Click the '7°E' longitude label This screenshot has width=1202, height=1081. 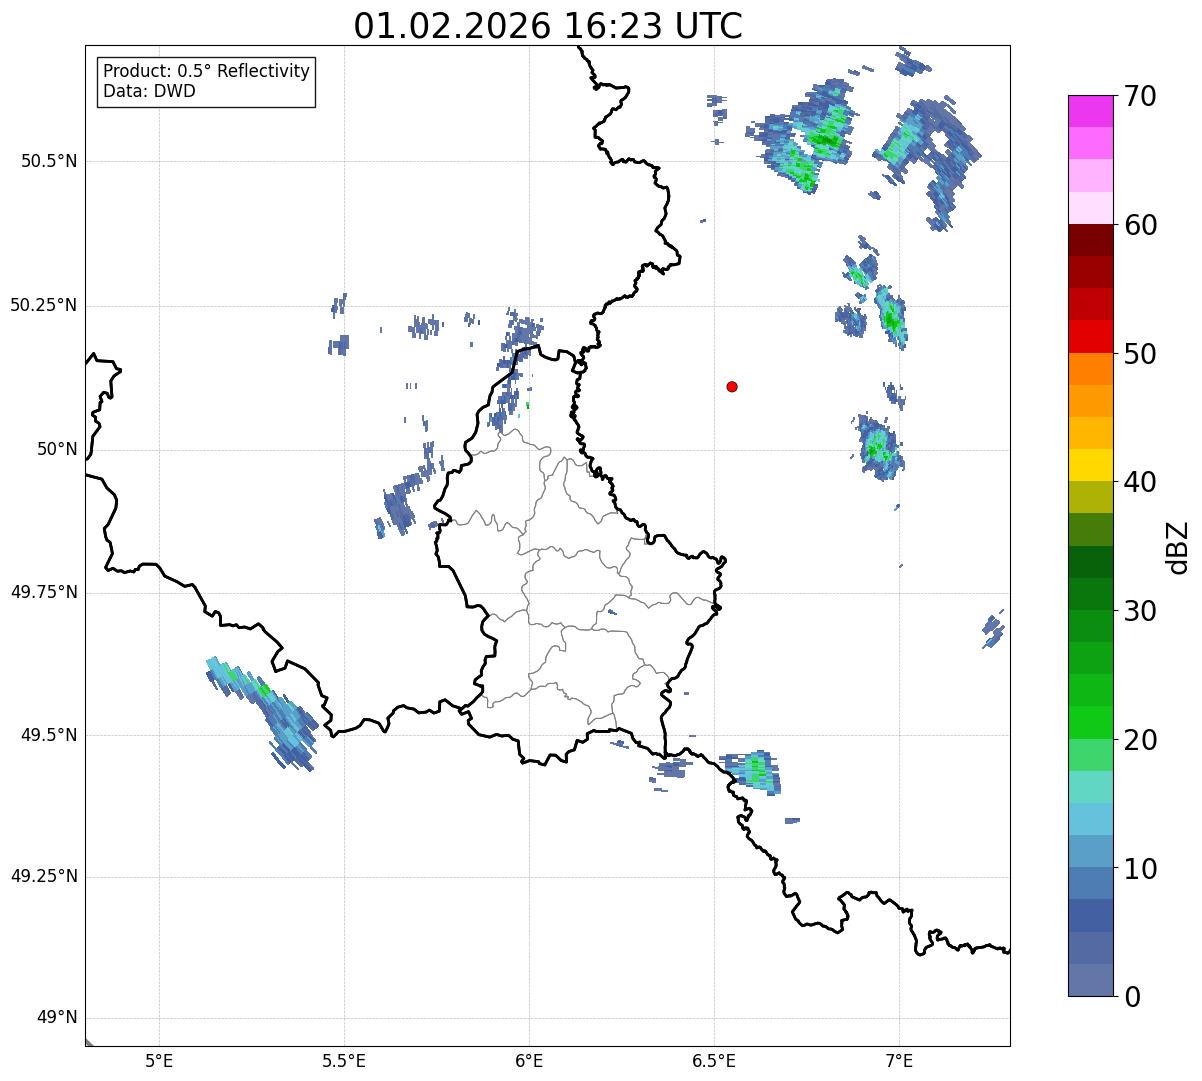point(899,1061)
